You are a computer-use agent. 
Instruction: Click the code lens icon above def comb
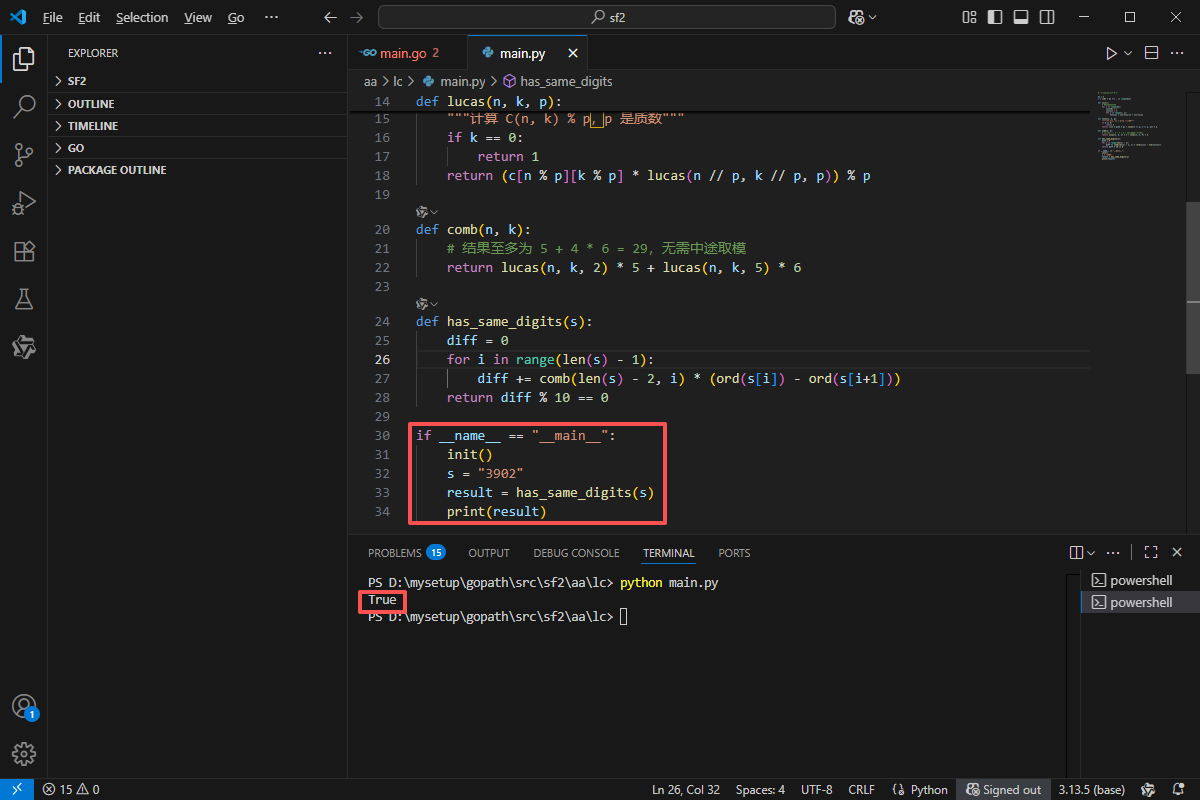click(x=422, y=212)
